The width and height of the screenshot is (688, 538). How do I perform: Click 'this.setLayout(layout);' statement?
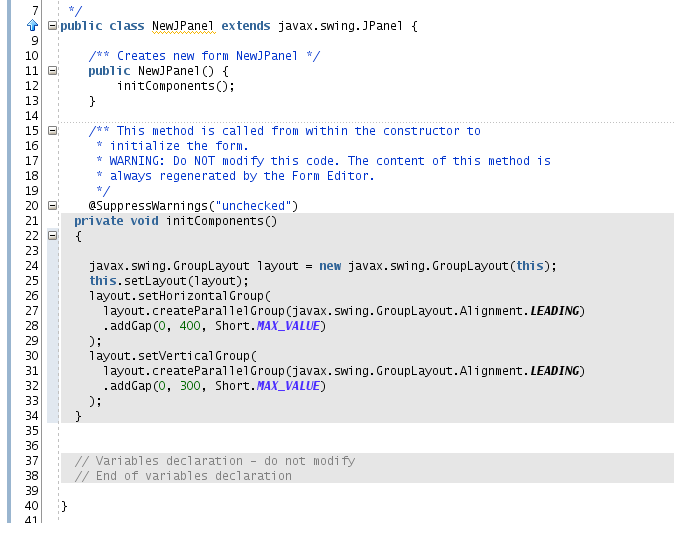pos(169,281)
